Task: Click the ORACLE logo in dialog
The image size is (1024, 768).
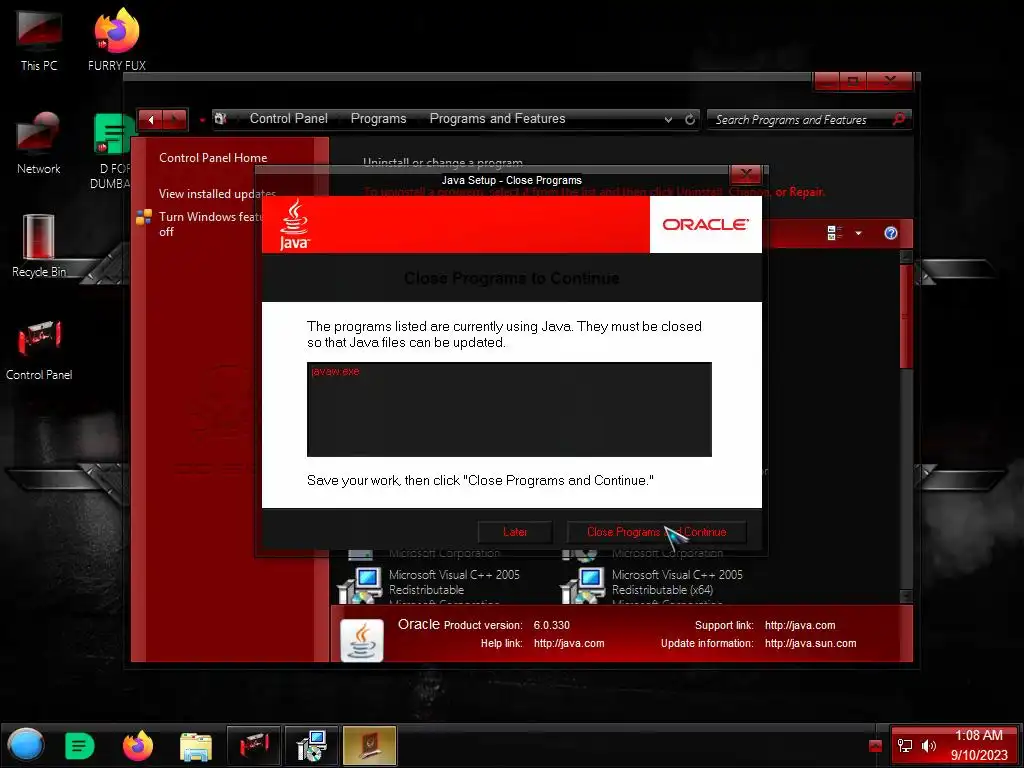Action: [x=705, y=224]
